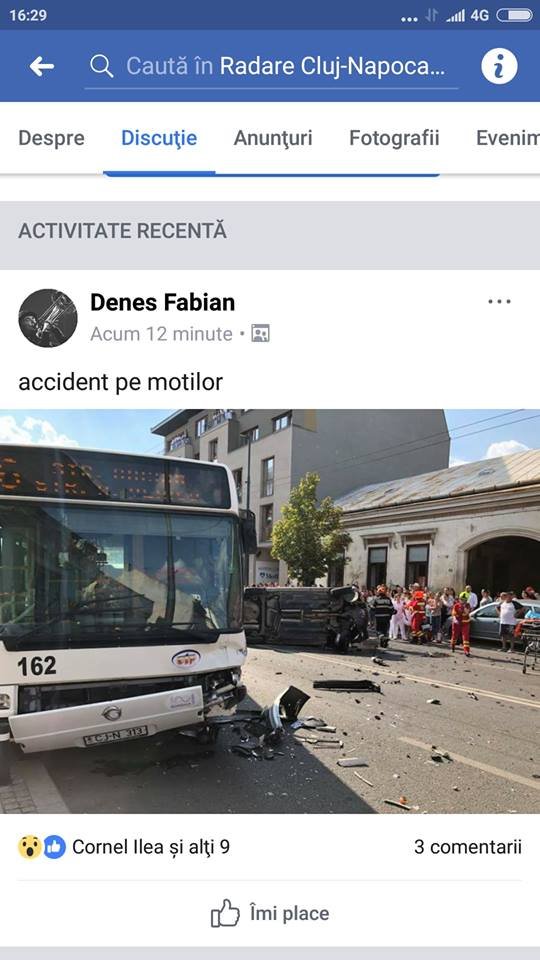Open Denes Fabian's profile picture

[x=48, y=318]
